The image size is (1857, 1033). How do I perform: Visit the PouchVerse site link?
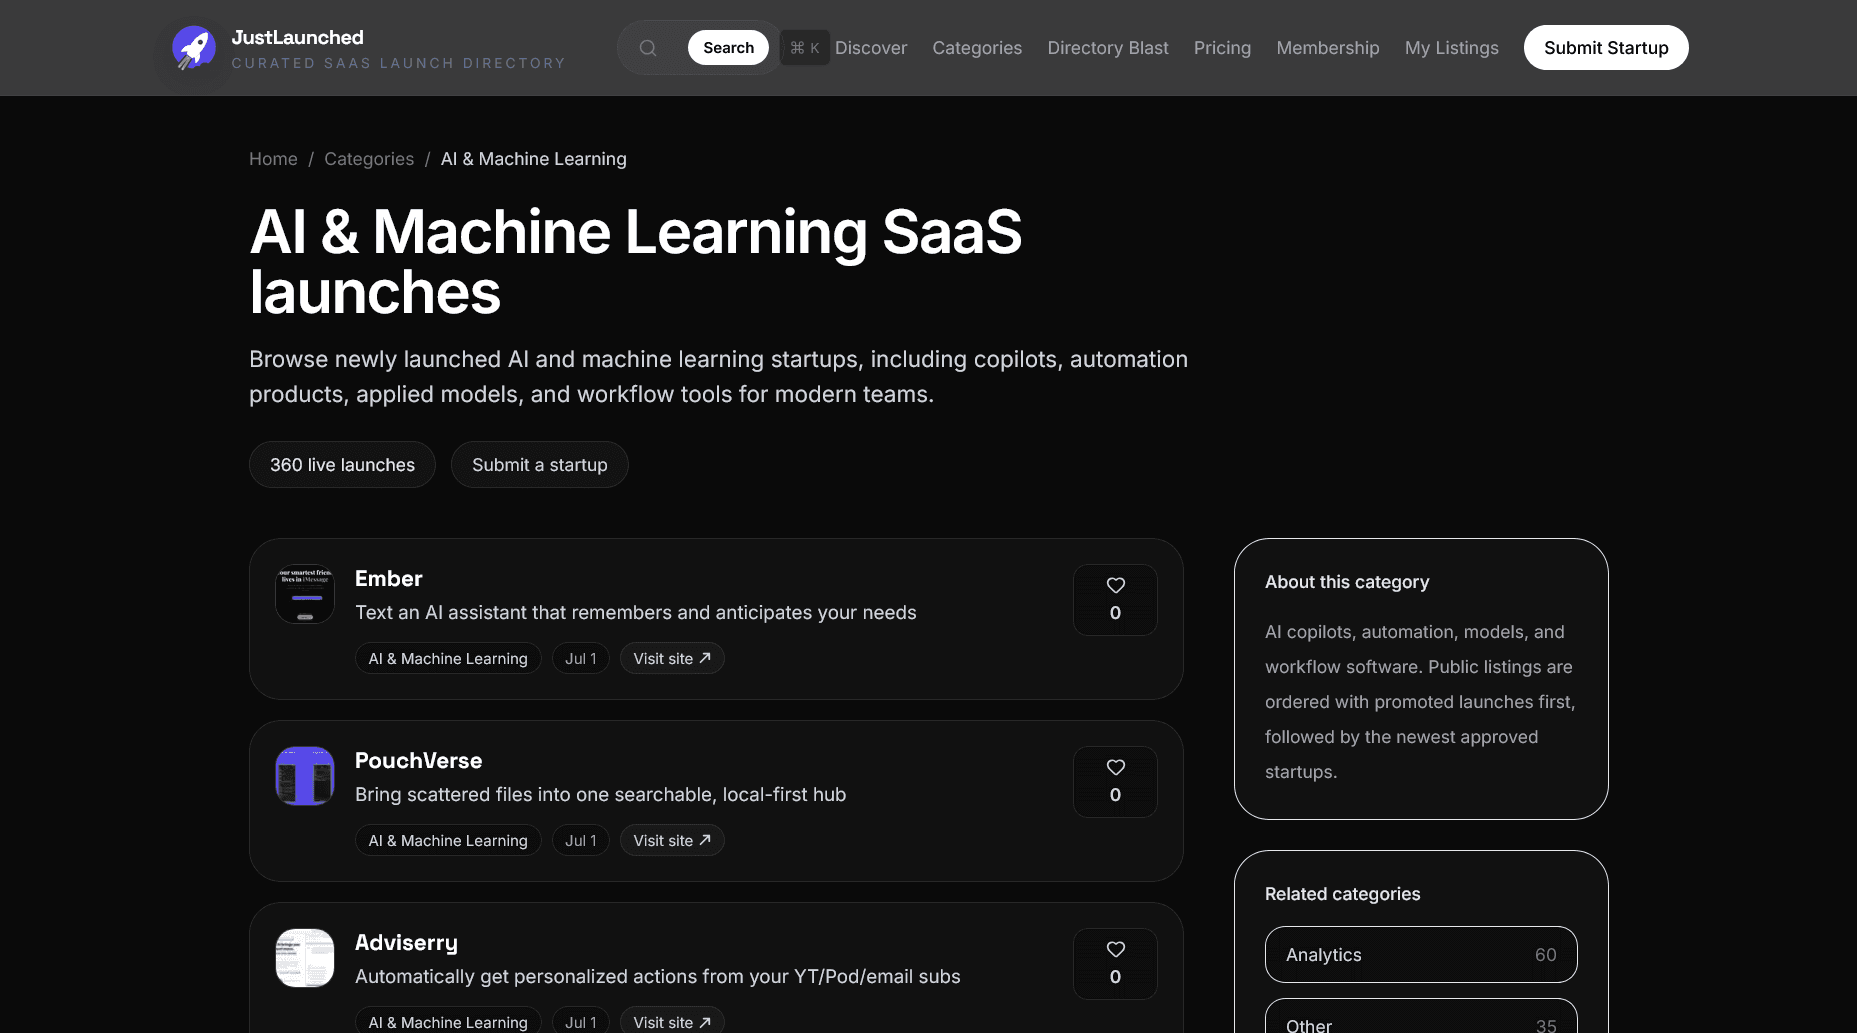coord(672,841)
